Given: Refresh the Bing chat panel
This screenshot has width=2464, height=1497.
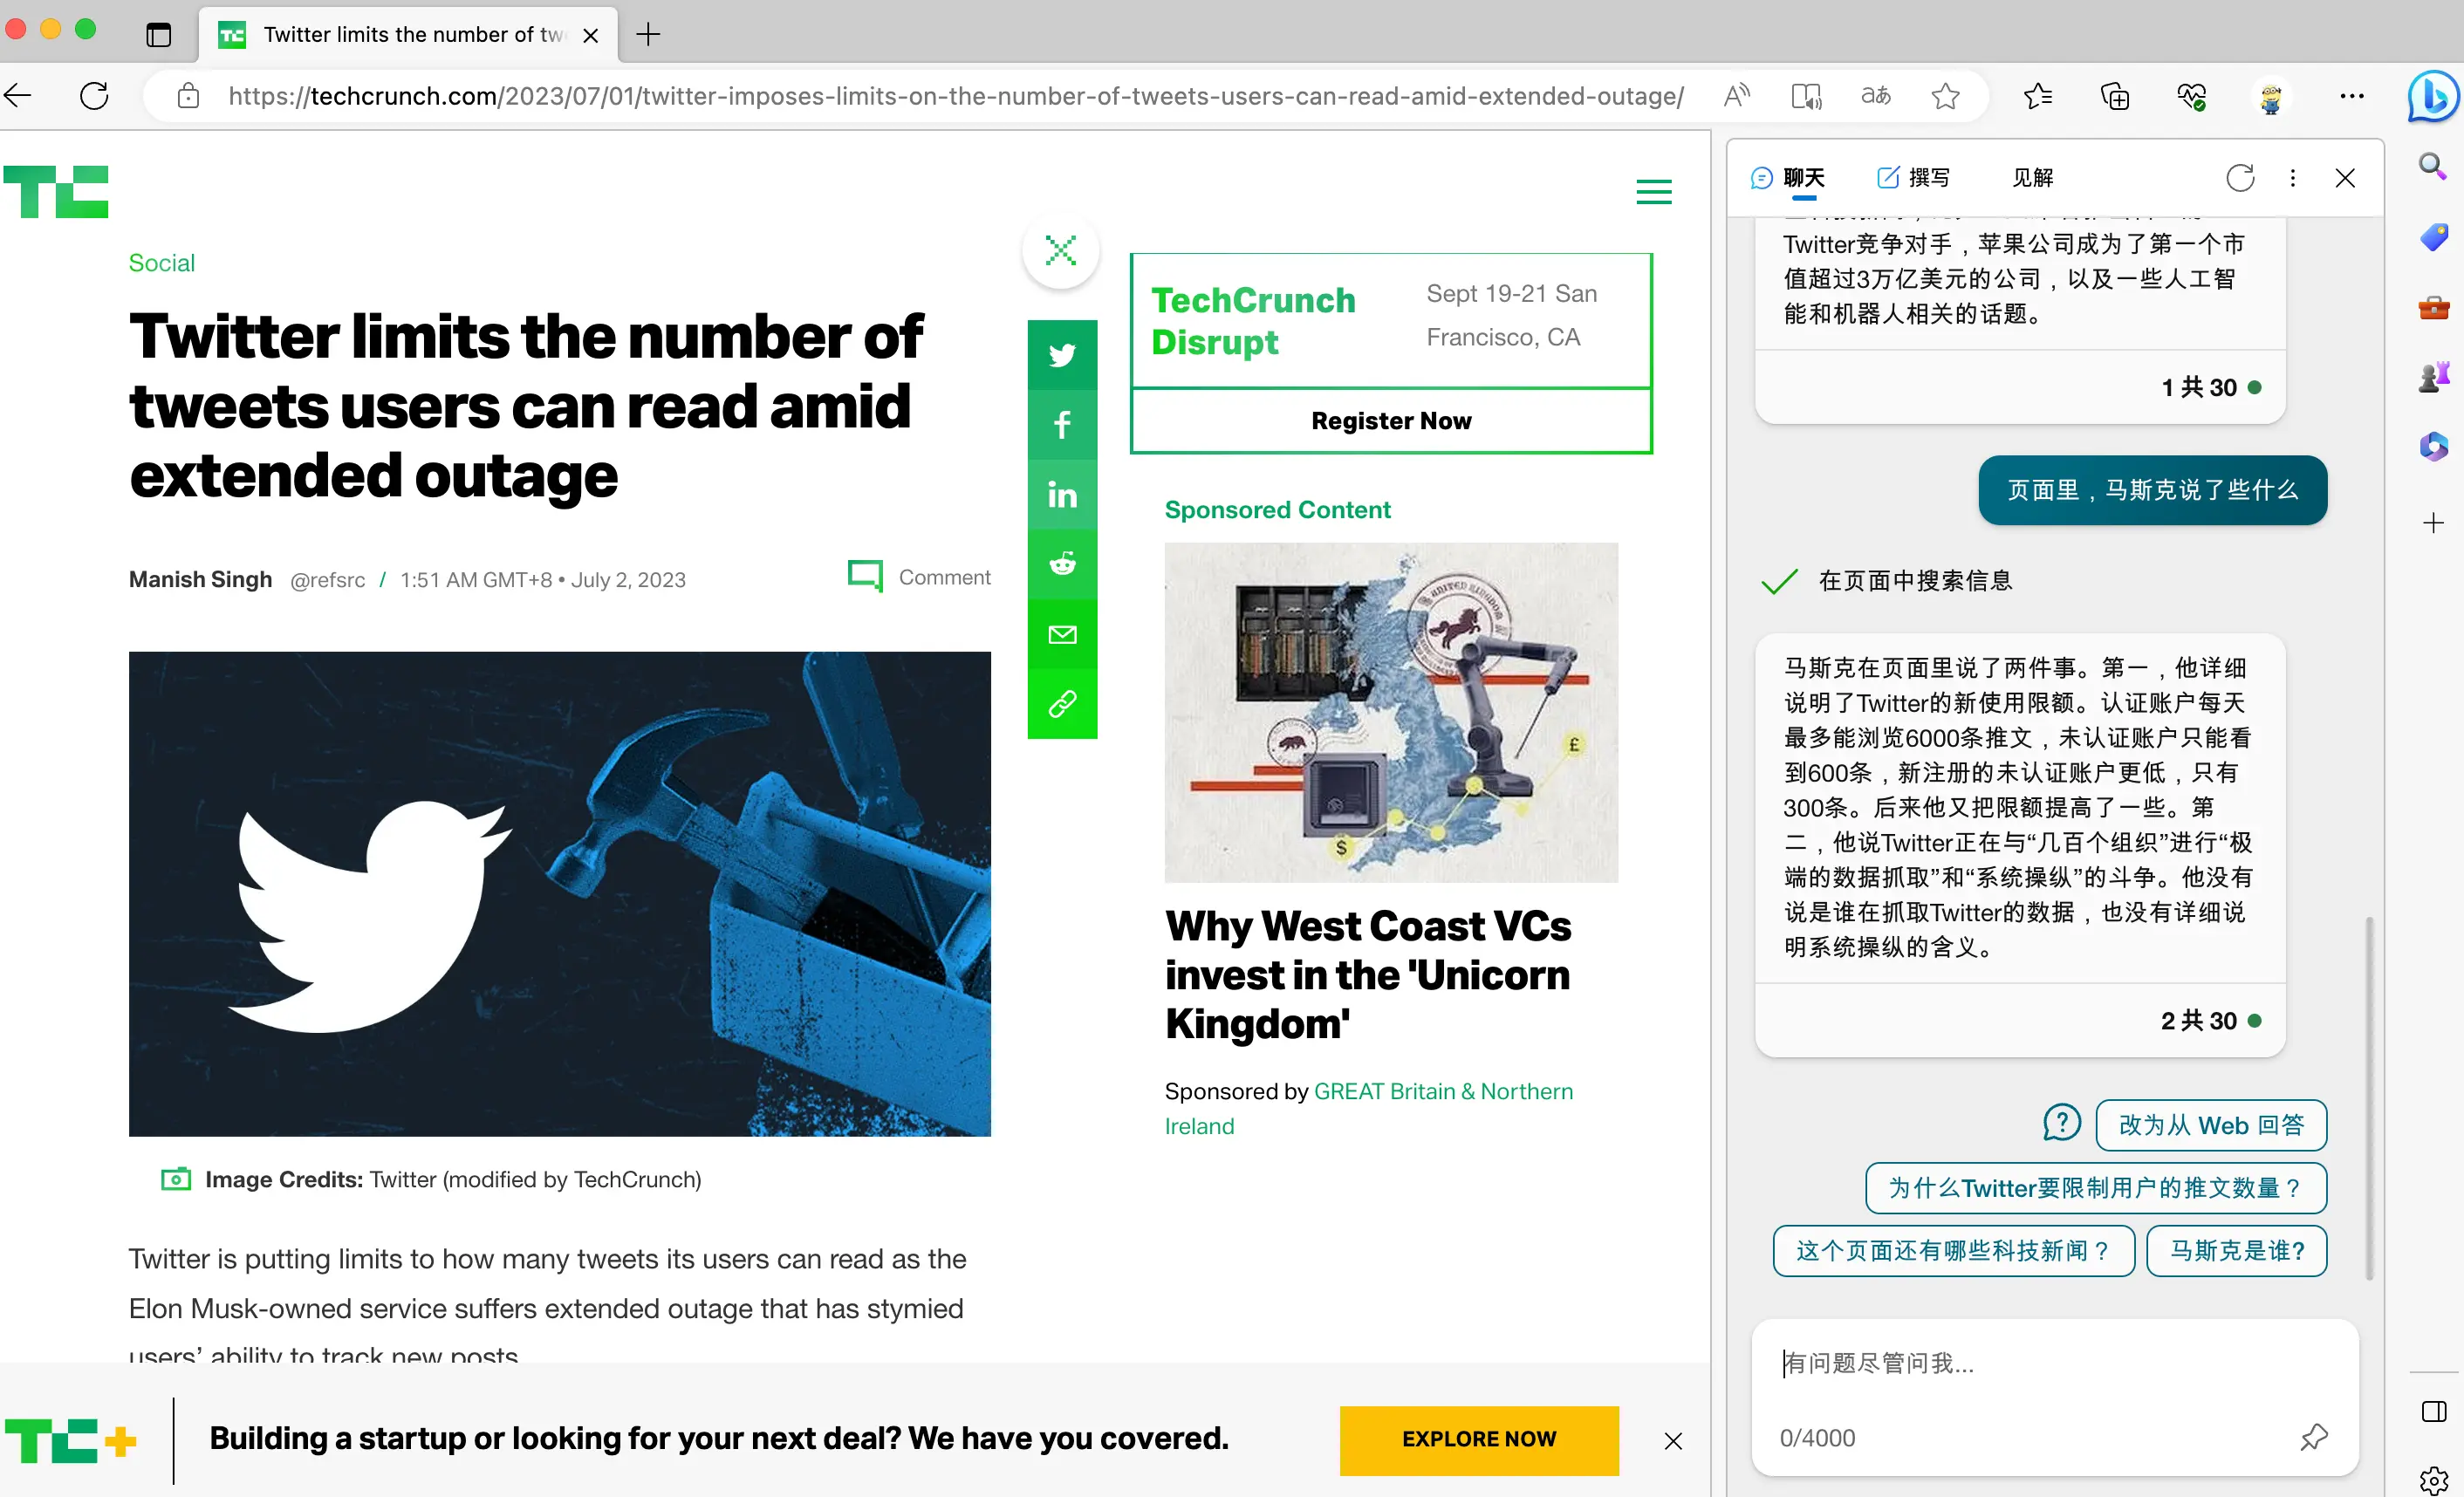Looking at the screenshot, I should coord(2240,178).
